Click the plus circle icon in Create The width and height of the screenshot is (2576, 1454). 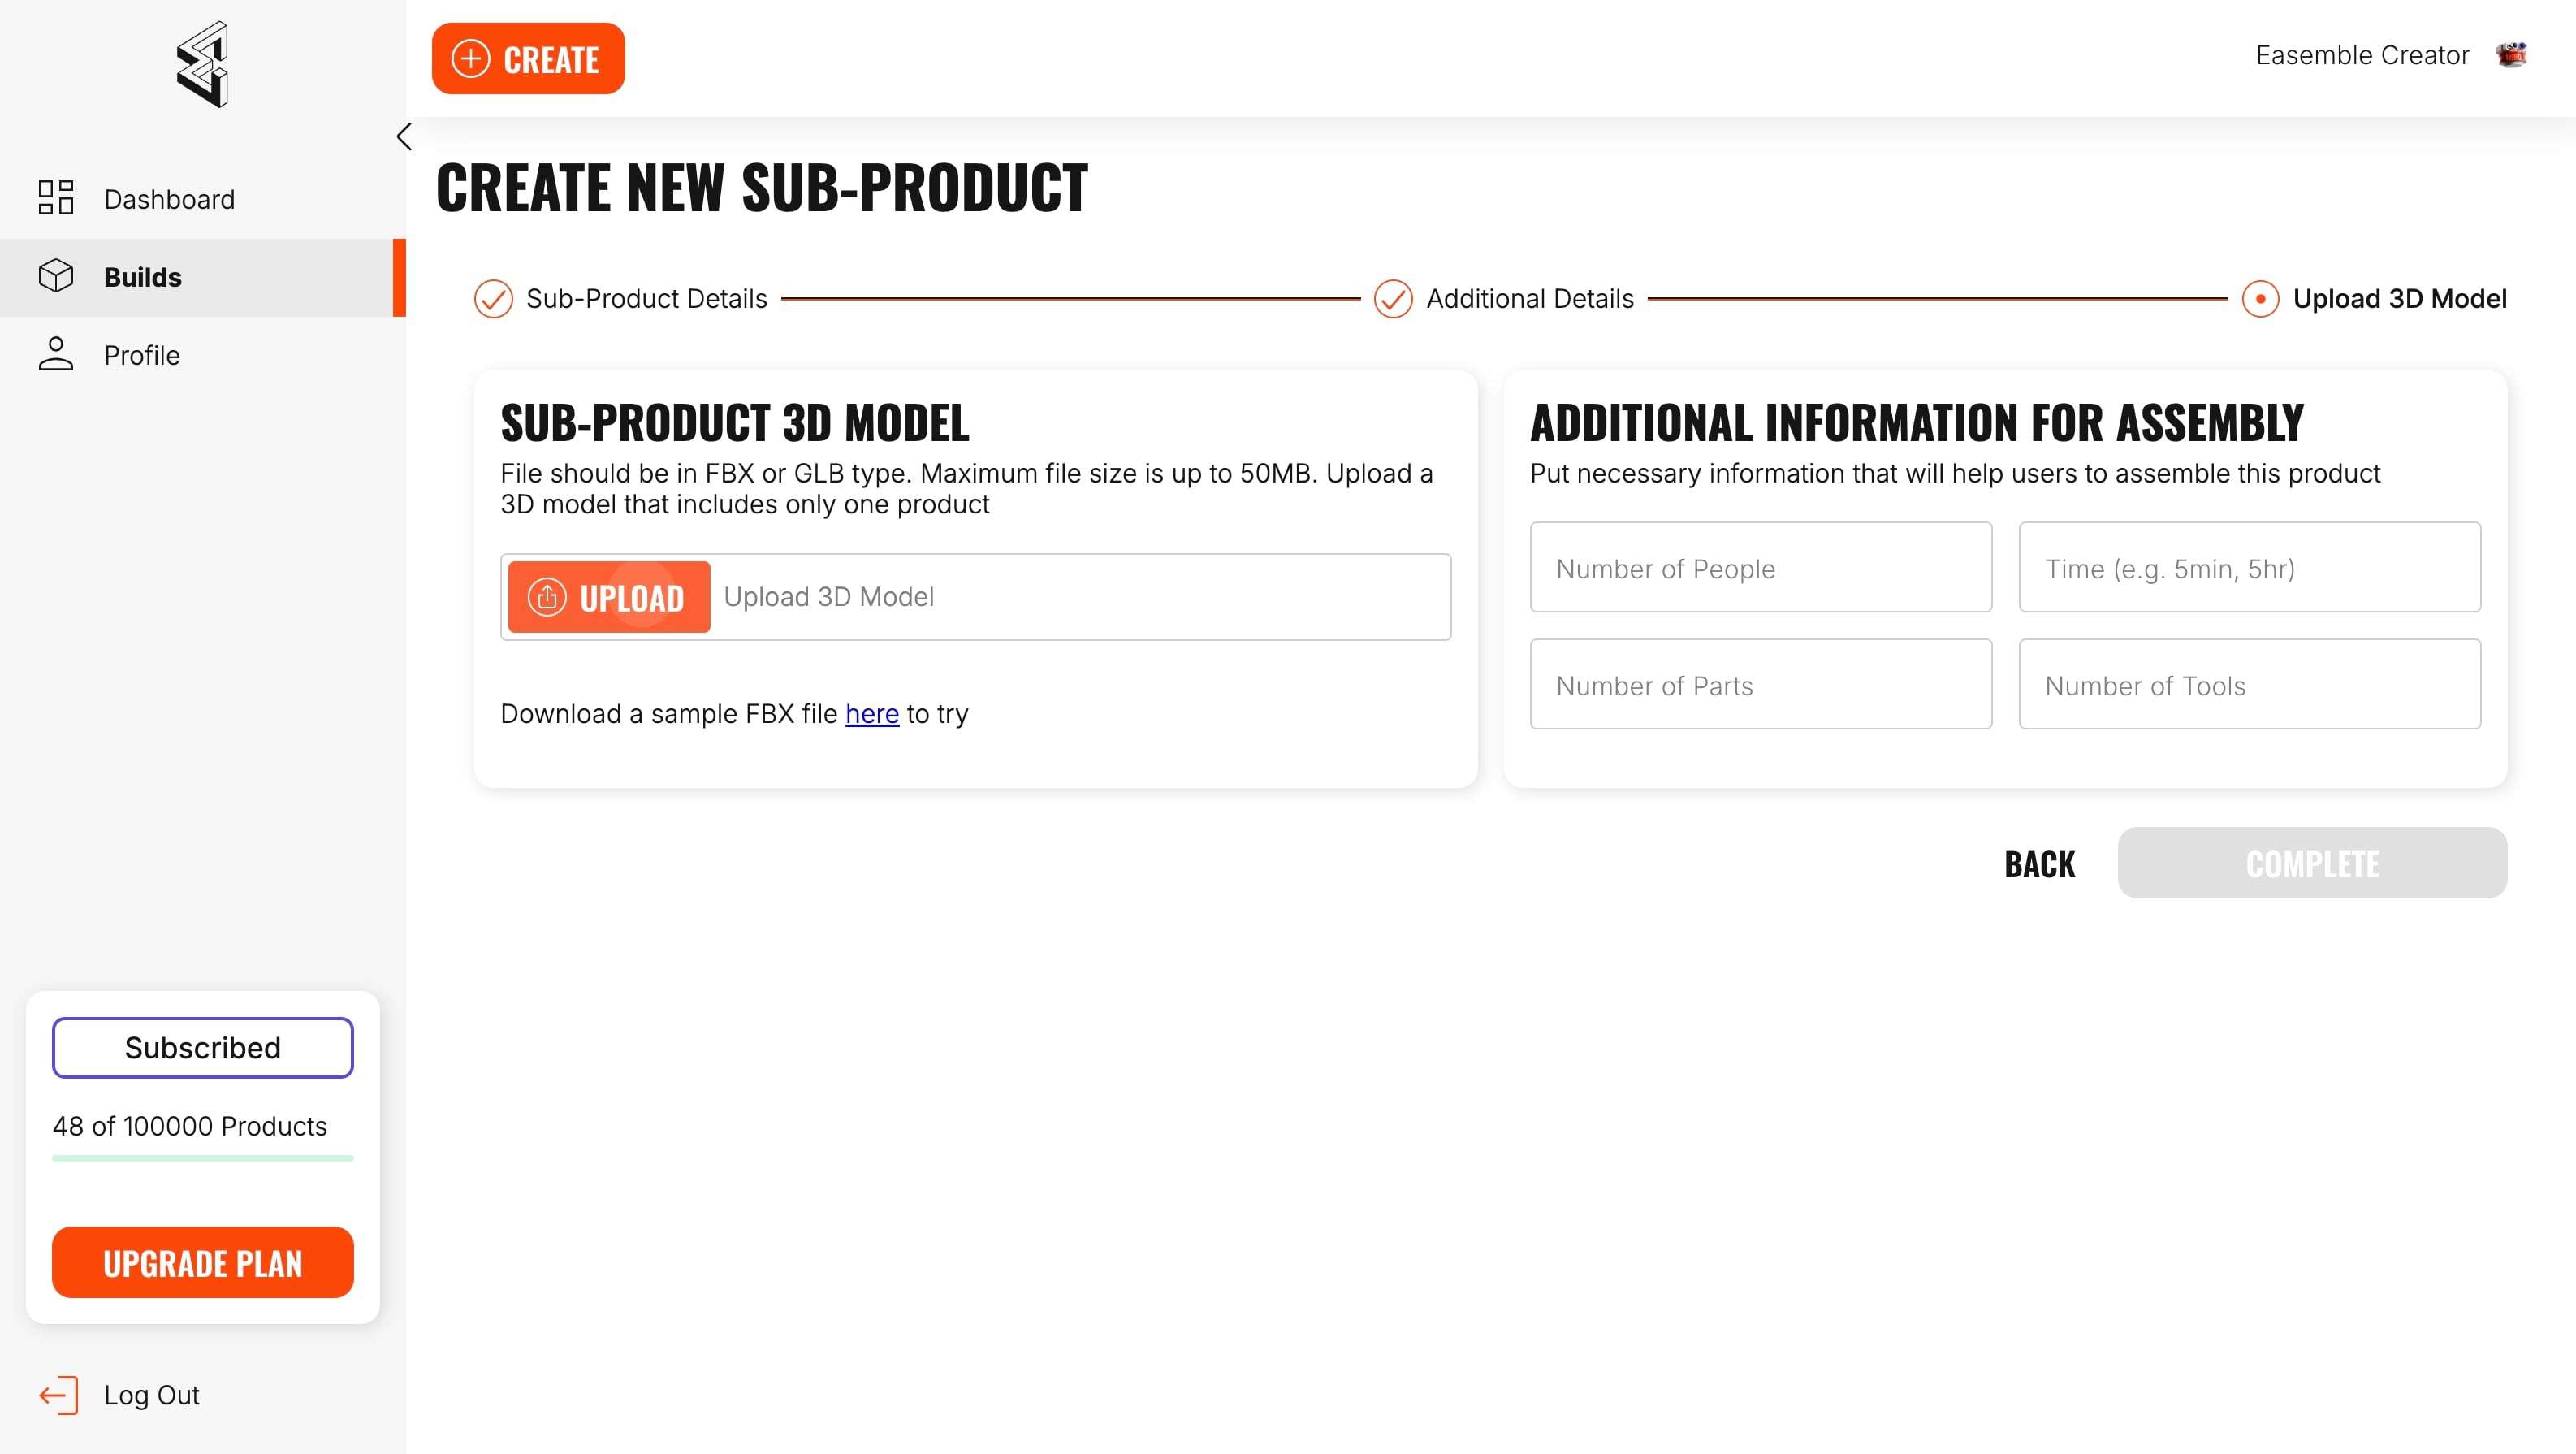tap(471, 59)
